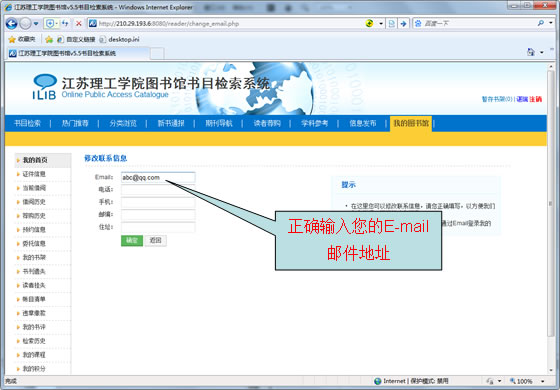Open 我的课程 in the sidebar
This screenshot has height=390, width=560.
click(x=34, y=355)
